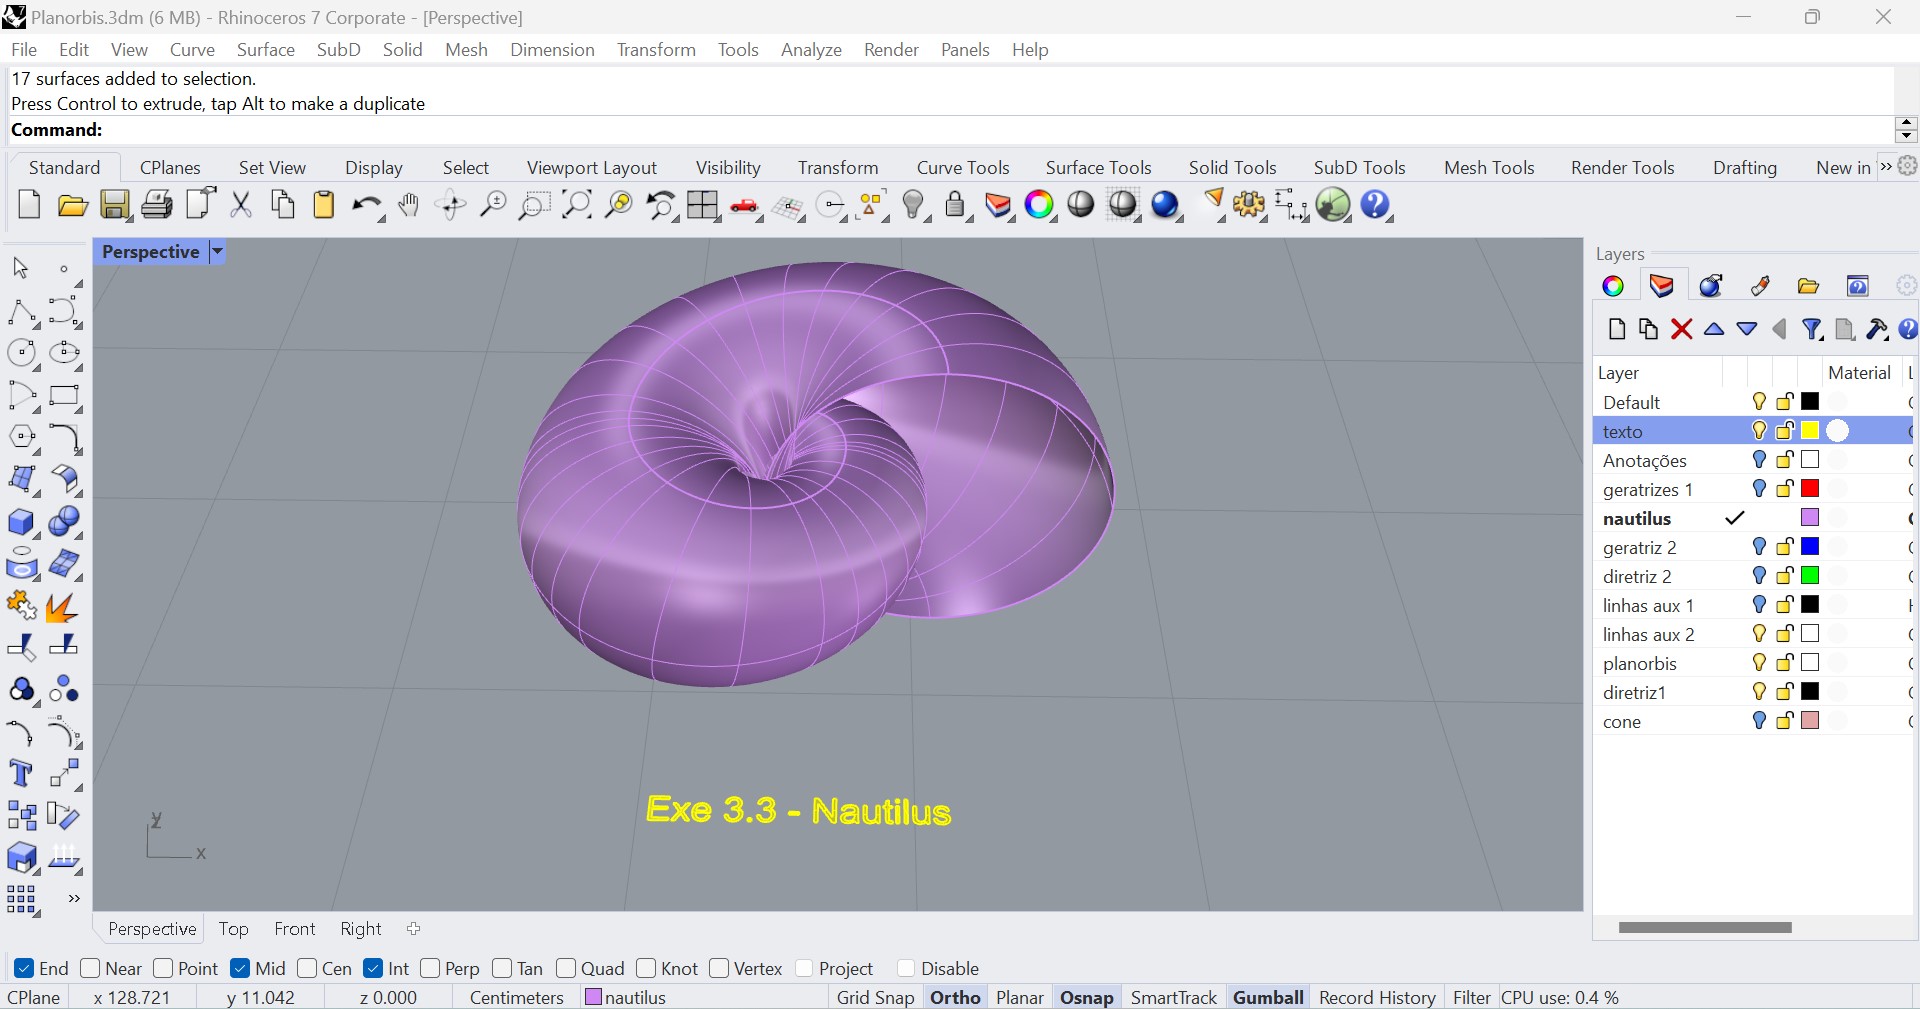Open the Surface menu
Viewport: 1920px width, 1009px height.
pyautogui.click(x=265, y=50)
